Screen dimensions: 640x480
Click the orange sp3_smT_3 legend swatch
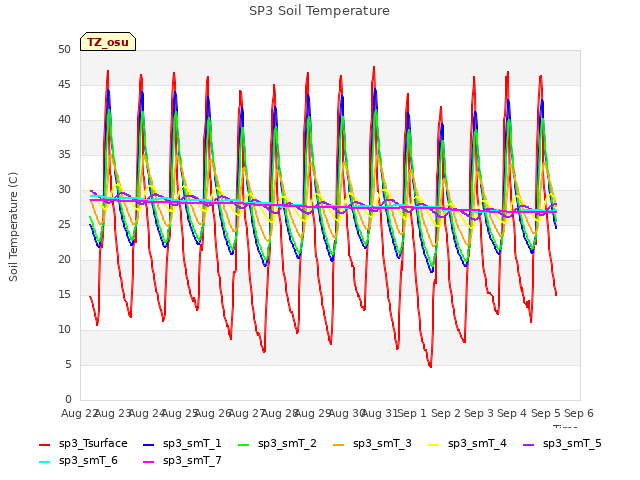click(338, 444)
